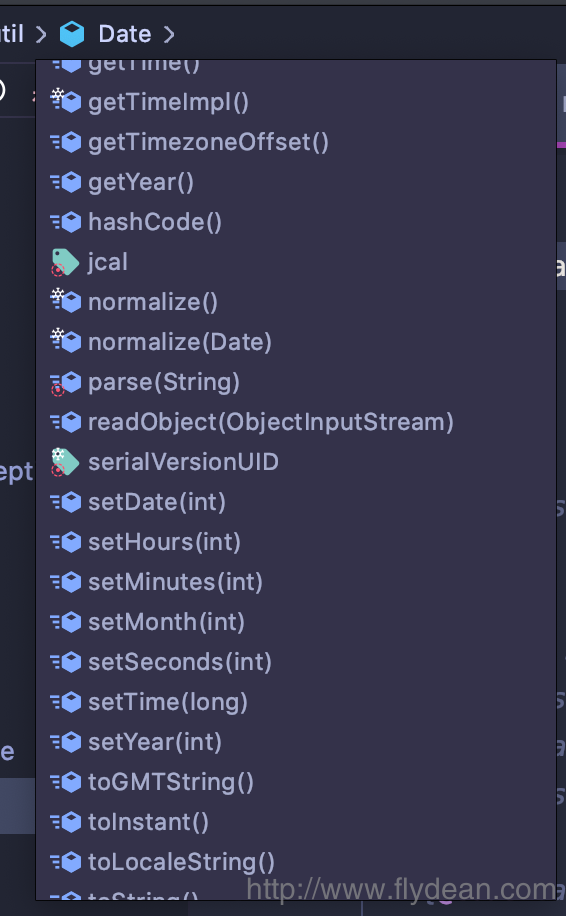Click the jcal field tag icon
566x916 pixels.
click(x=65, y=262)
